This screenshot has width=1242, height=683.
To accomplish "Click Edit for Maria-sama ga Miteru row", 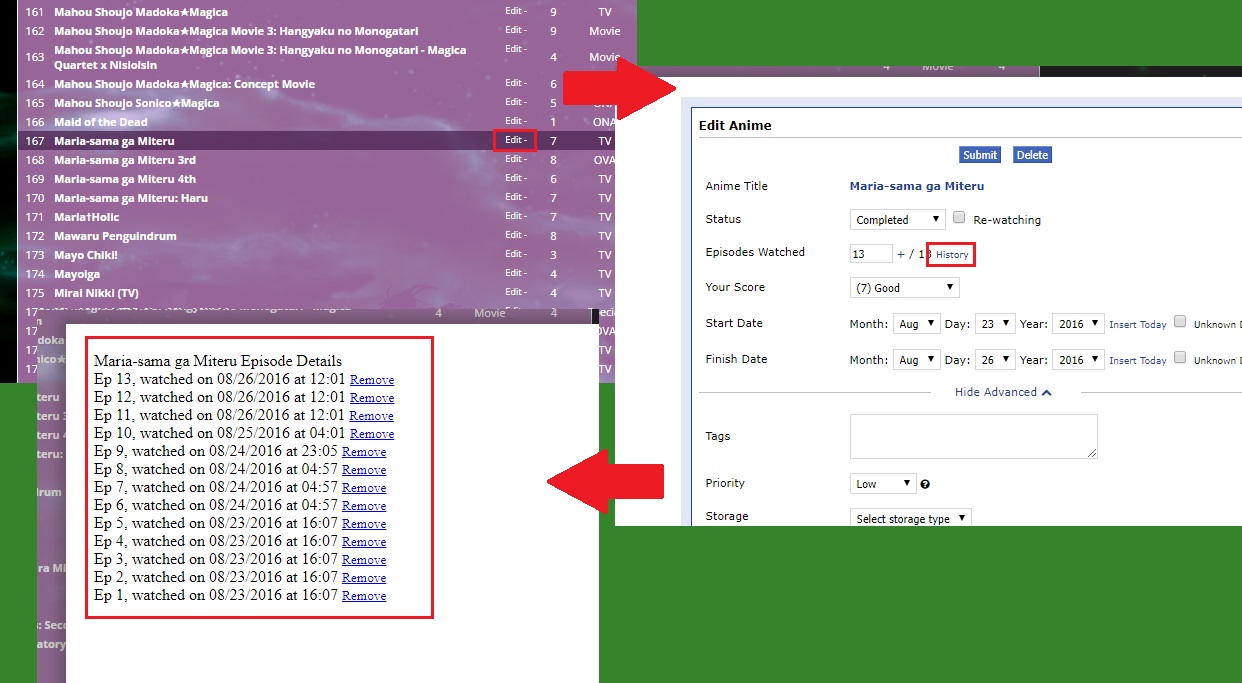I will tap(515, 141).
